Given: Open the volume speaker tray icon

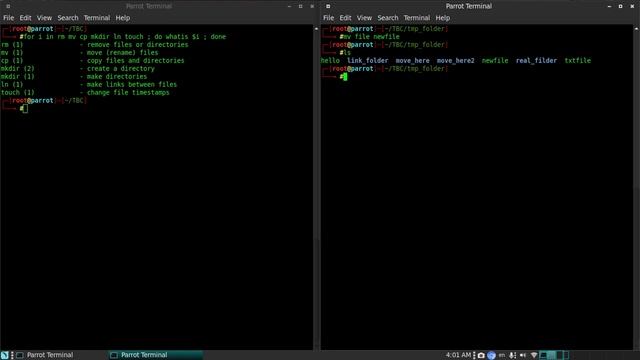Looking at the screenshot, I should 523,356.
